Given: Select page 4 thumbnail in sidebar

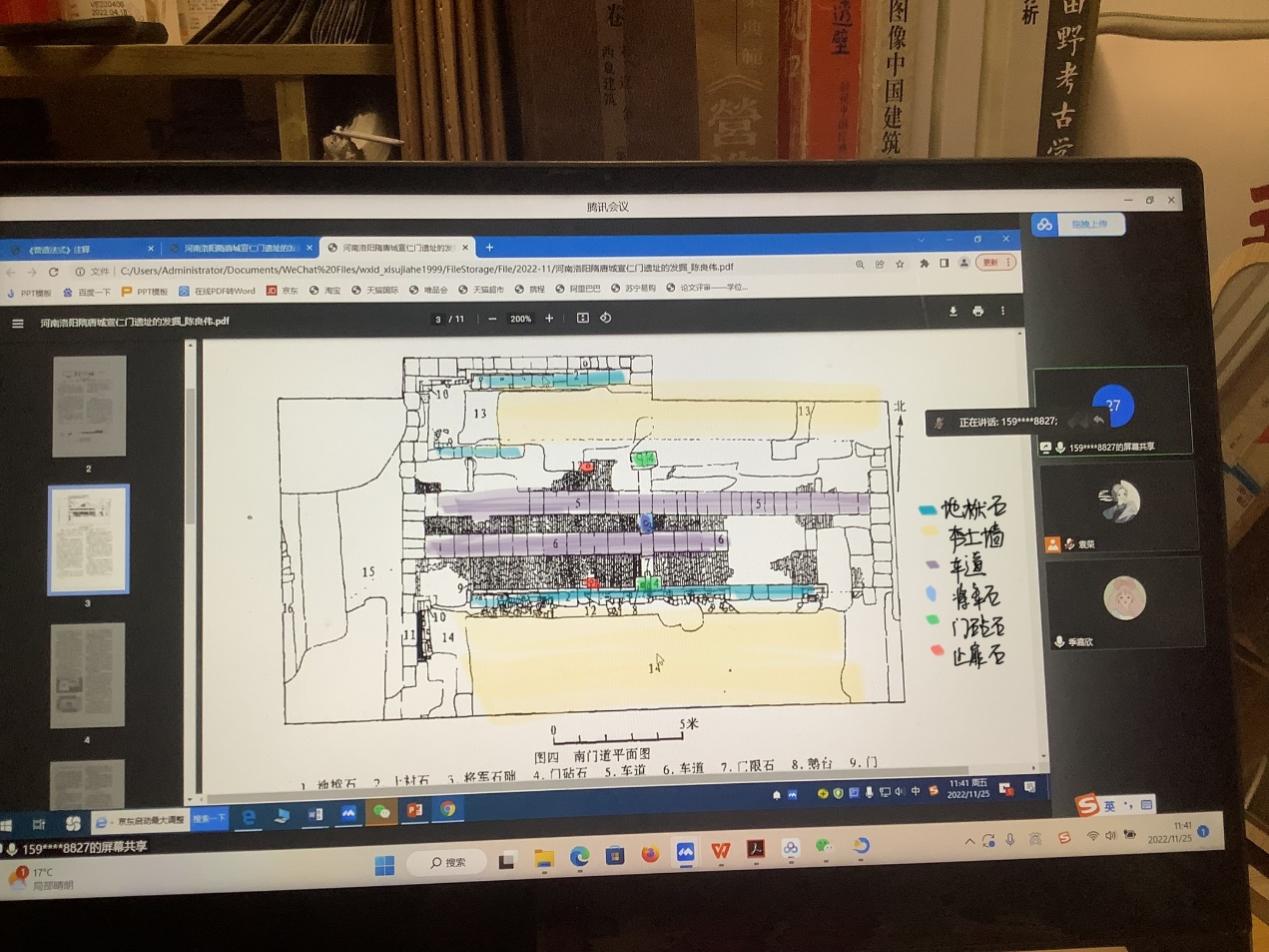Looking at the screenshot, I should point(88,675).
